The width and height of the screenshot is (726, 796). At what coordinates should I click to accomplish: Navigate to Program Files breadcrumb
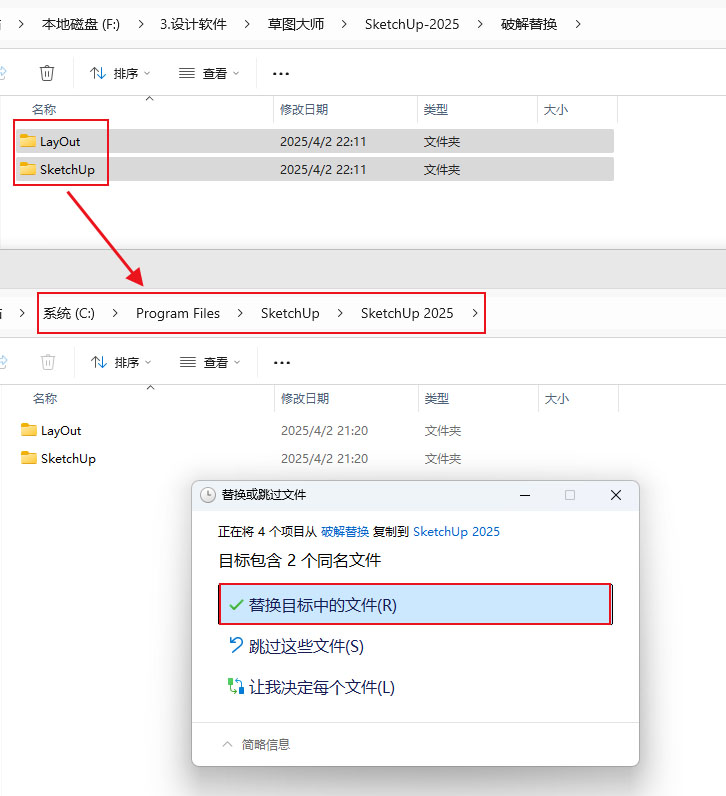point(178,313)
